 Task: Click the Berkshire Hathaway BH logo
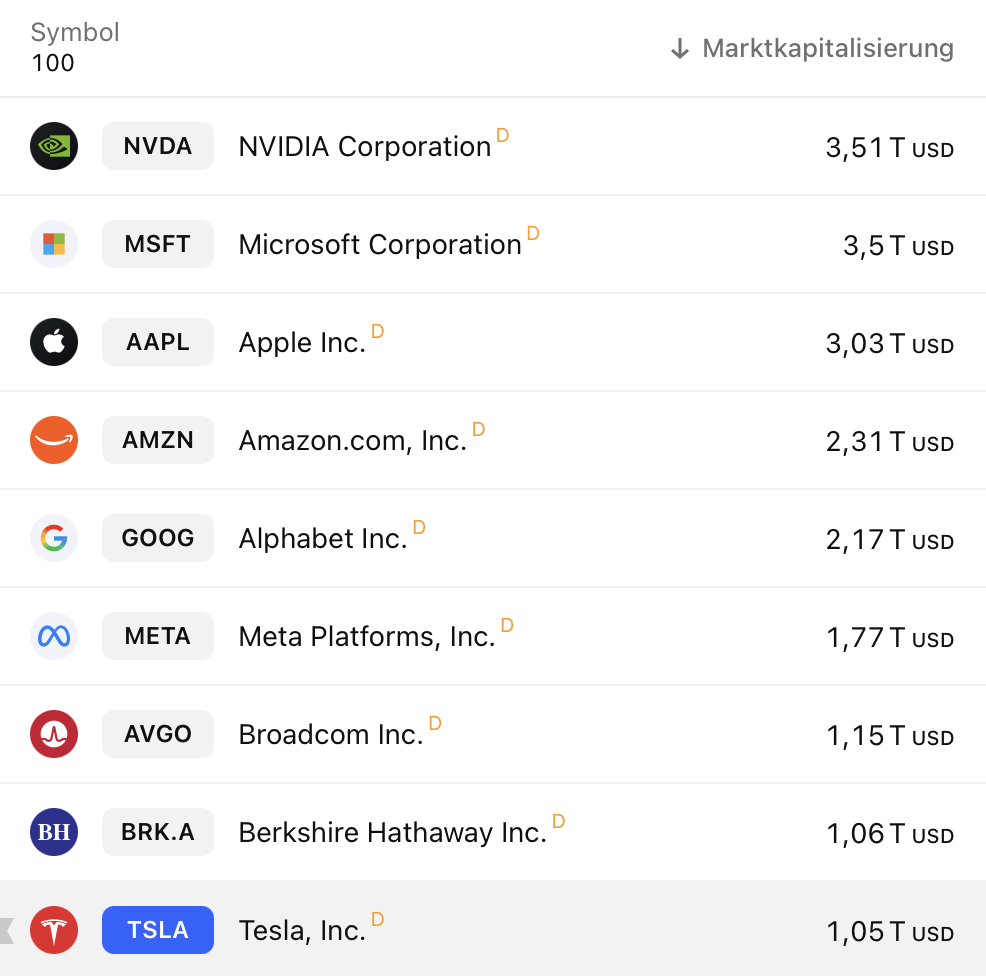click(x=54, y=832)
